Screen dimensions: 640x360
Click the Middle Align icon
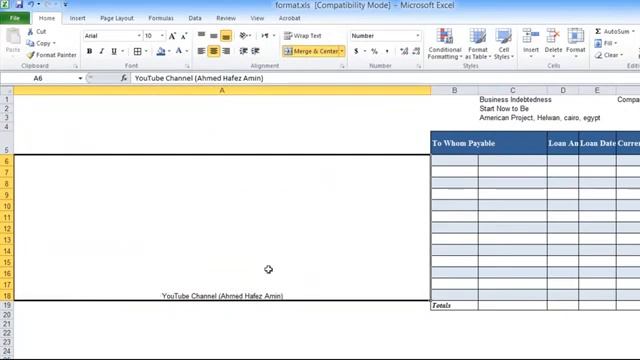tap(213, 36)
